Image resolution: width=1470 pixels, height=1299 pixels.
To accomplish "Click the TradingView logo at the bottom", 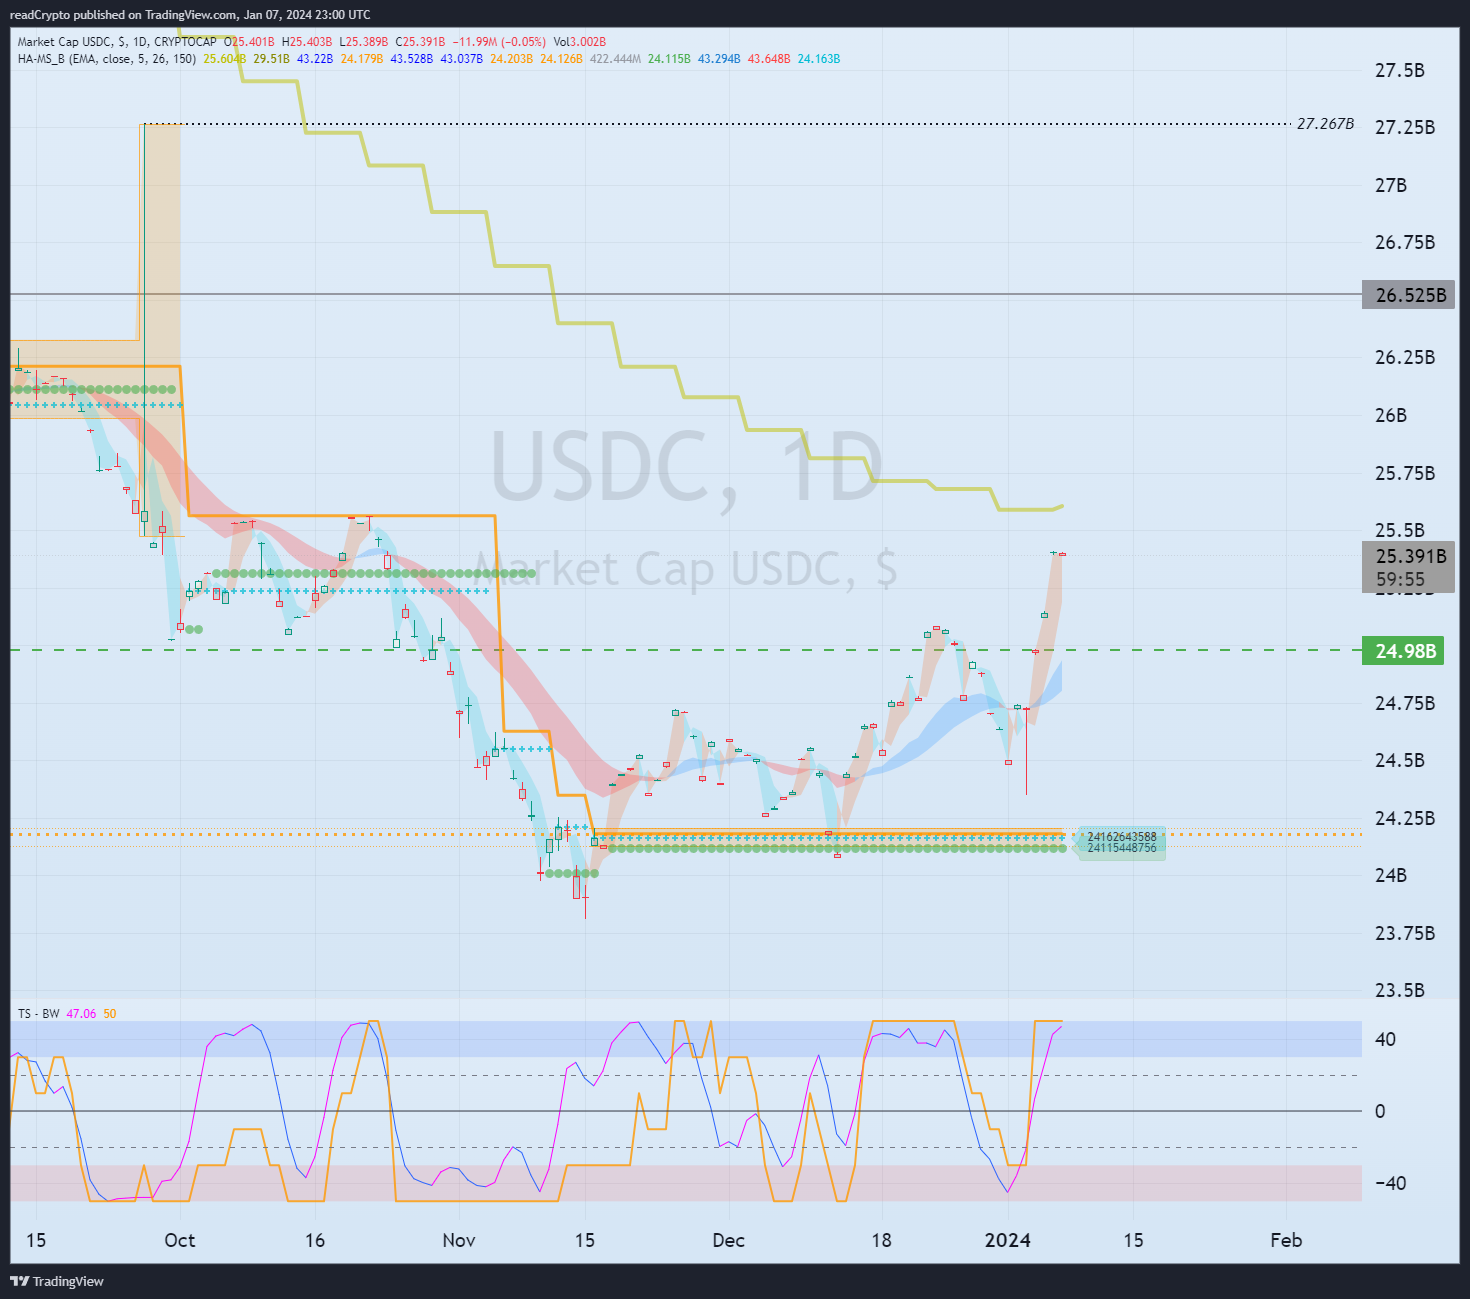I will tap(57, 1281).
